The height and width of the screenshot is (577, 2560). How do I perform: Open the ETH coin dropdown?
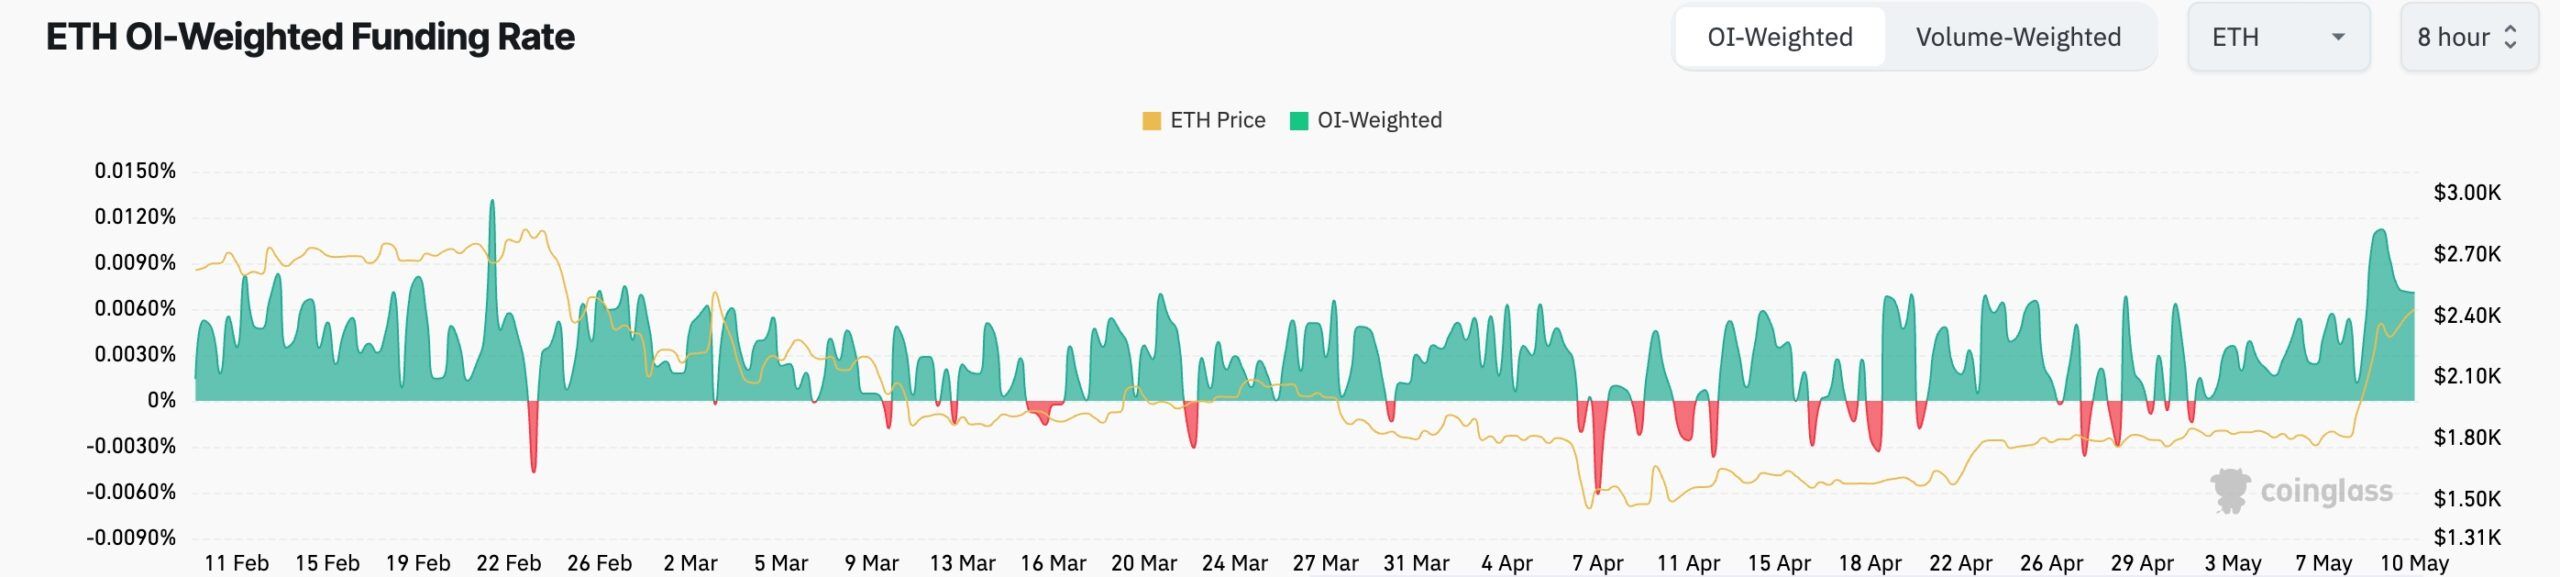point(2277,37)
